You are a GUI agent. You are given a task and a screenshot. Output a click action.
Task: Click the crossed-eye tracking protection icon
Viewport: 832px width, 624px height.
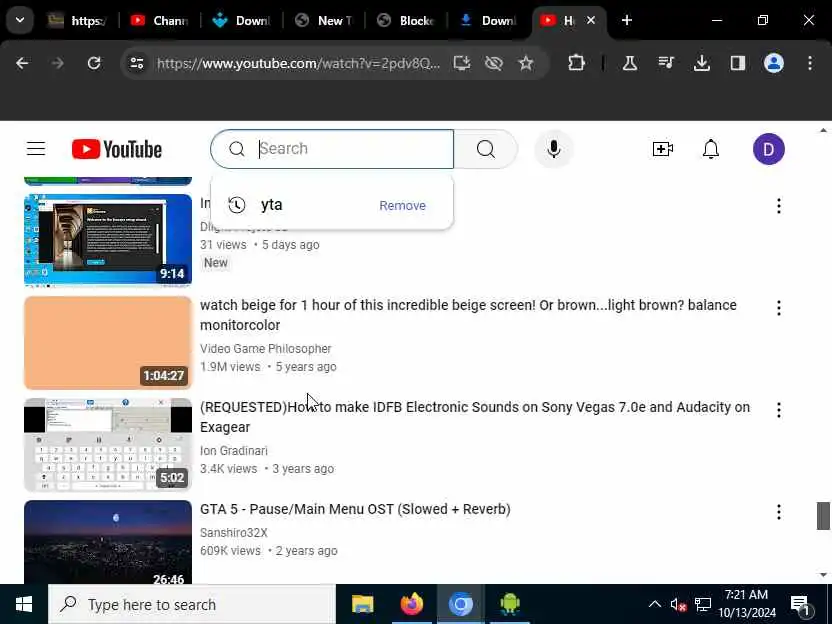click(x=493, y=63)
